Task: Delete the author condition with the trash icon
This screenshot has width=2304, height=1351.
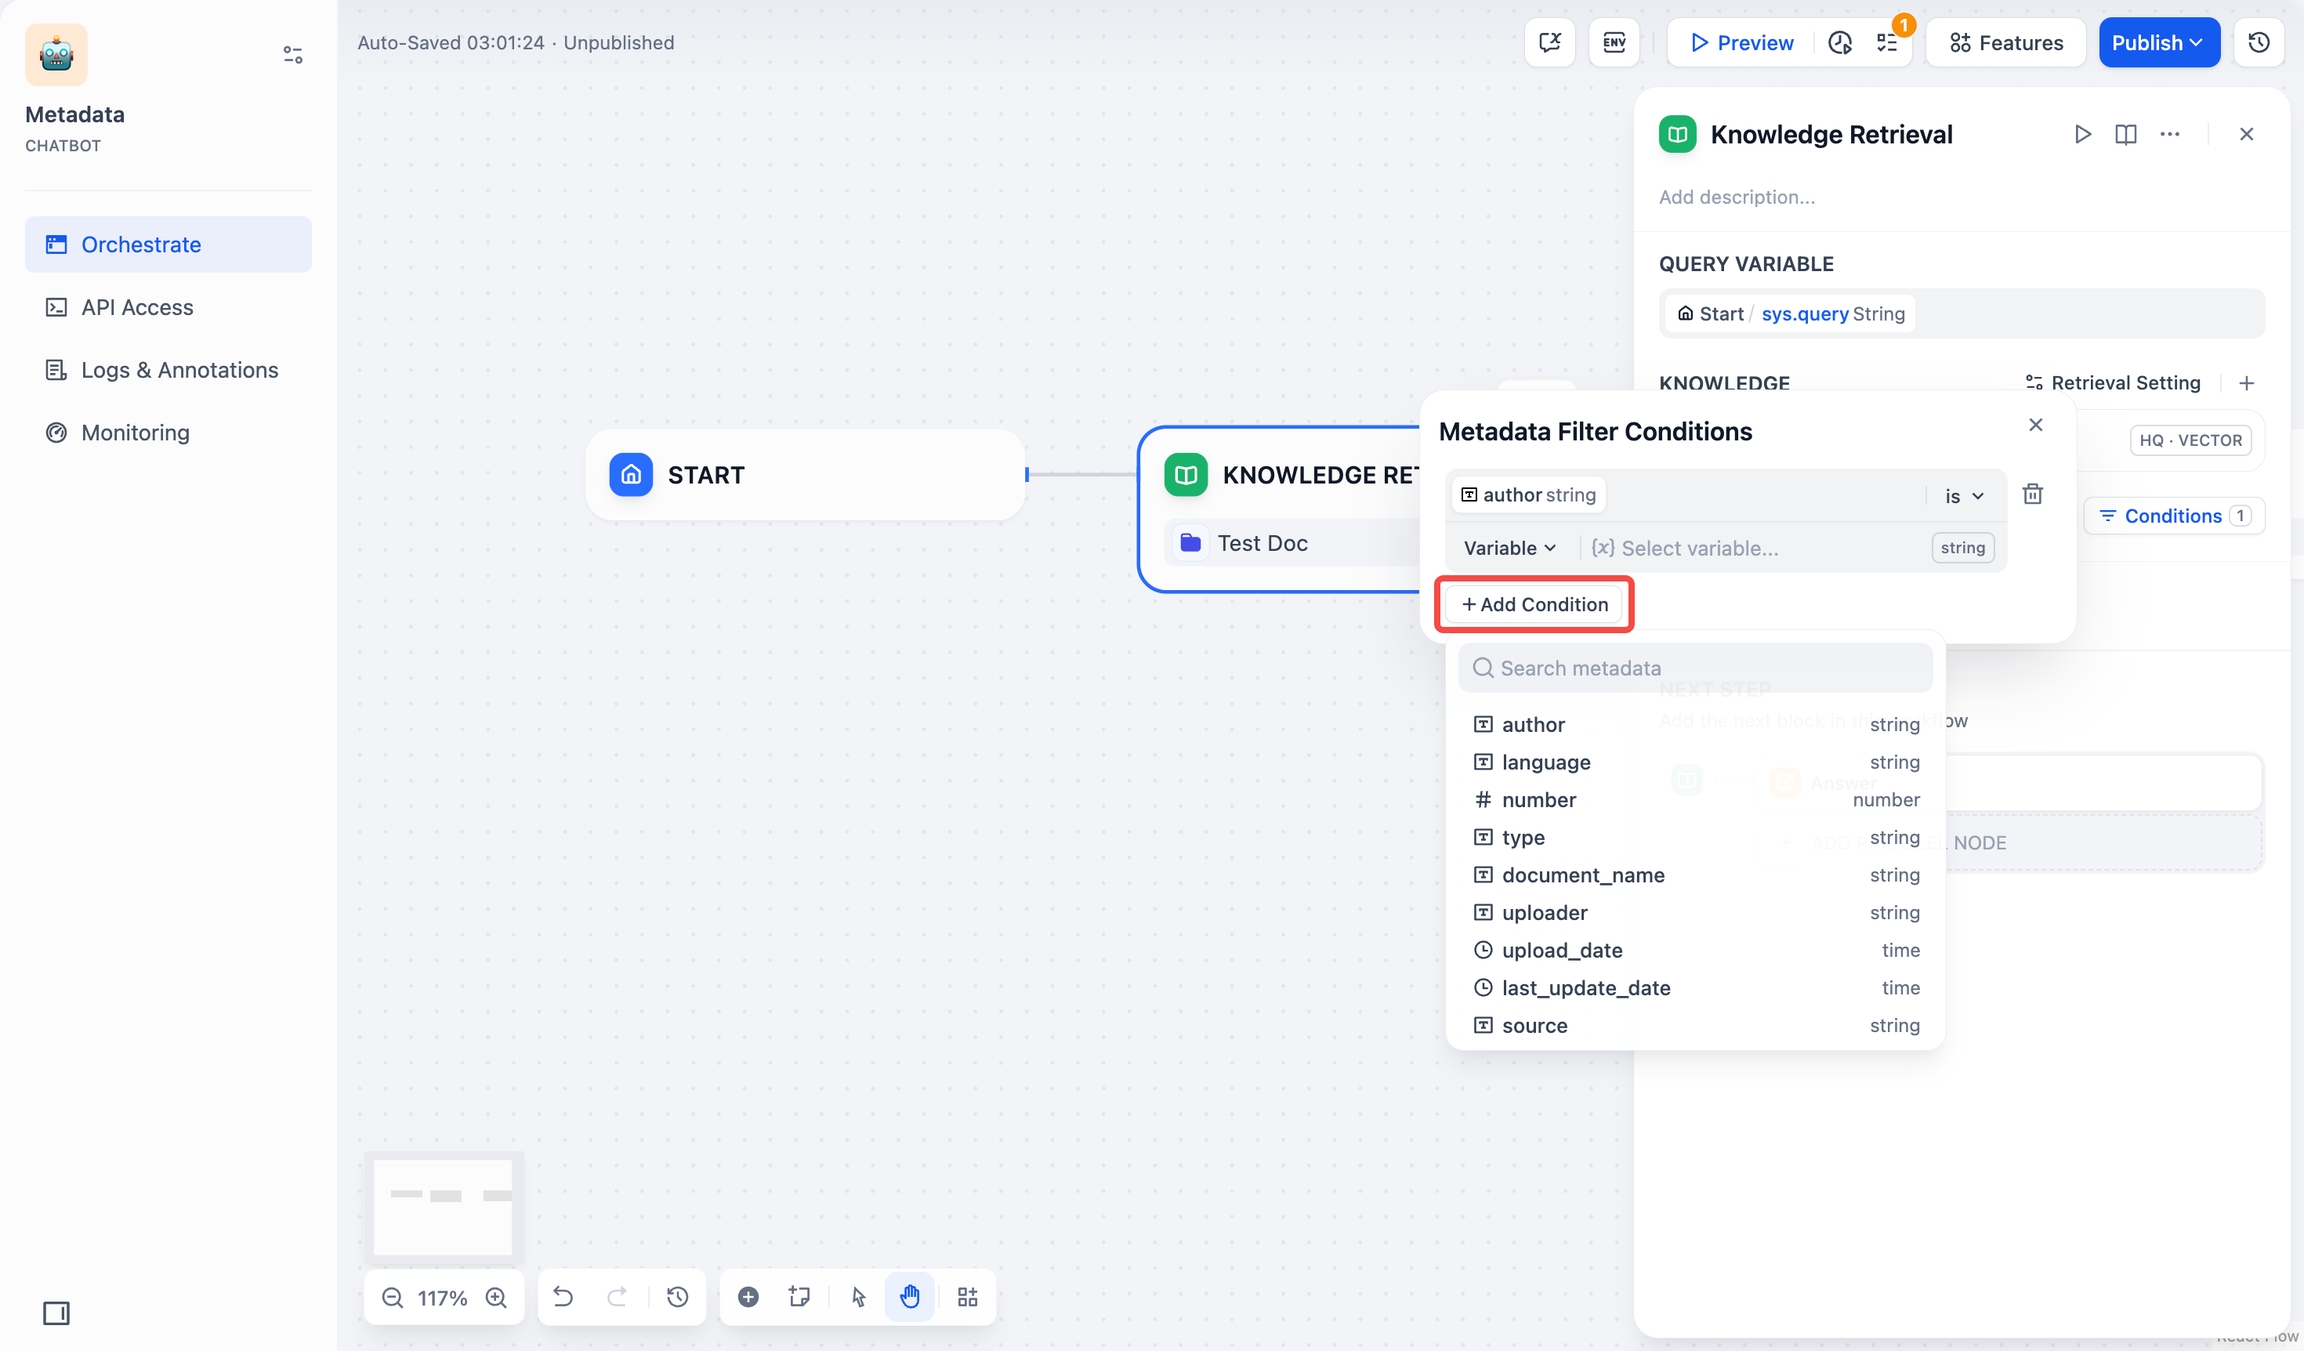Action: 2032,494
